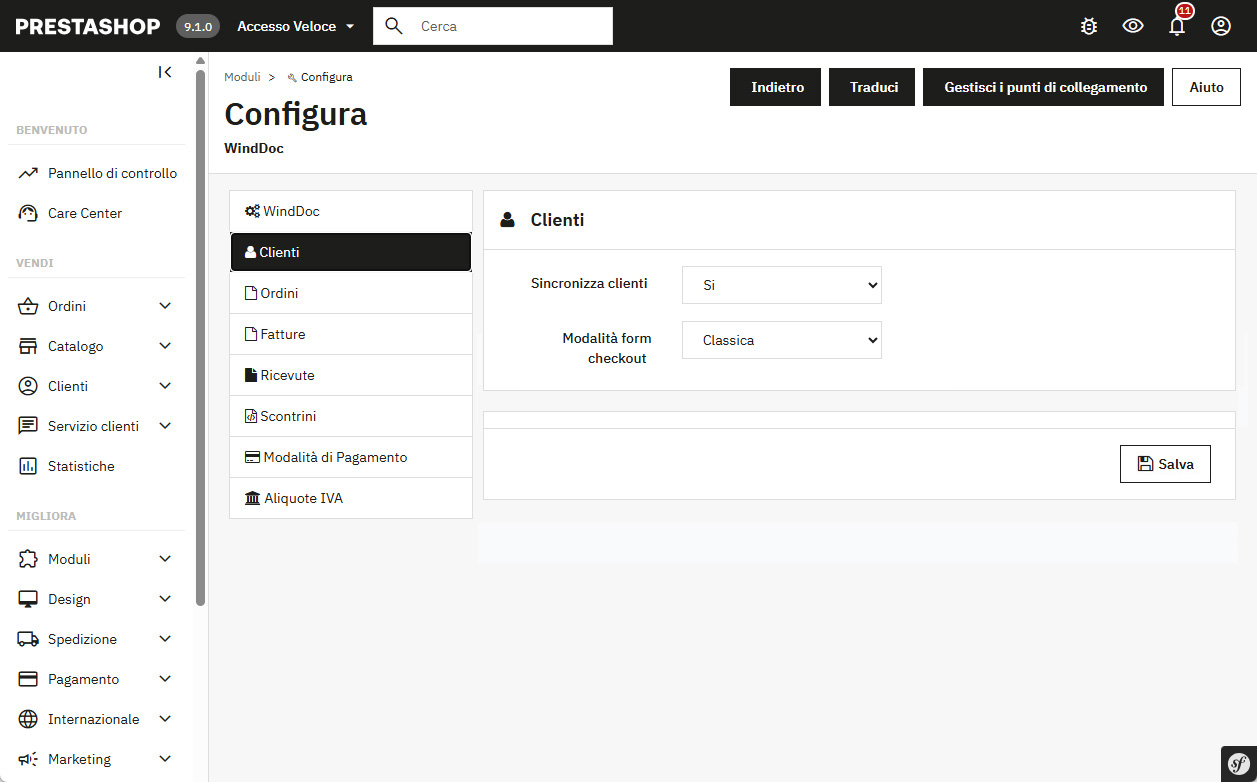This screenshot has width=1257, height=782.
Task: Expand the Ordini sidebar chevron
Action: [x=165, y=306]
